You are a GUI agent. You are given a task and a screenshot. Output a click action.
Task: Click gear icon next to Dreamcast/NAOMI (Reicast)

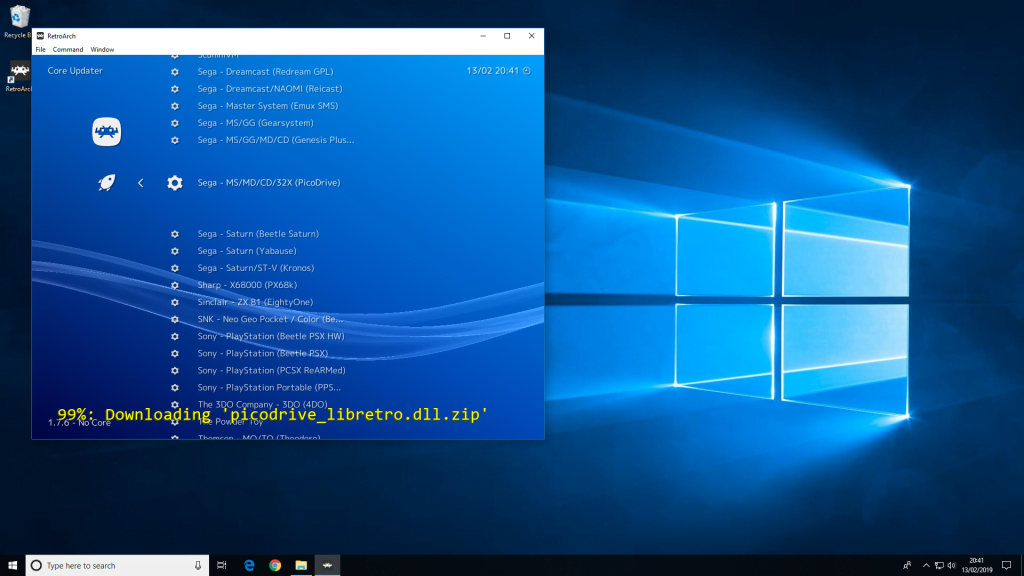[x=174, y=89]
